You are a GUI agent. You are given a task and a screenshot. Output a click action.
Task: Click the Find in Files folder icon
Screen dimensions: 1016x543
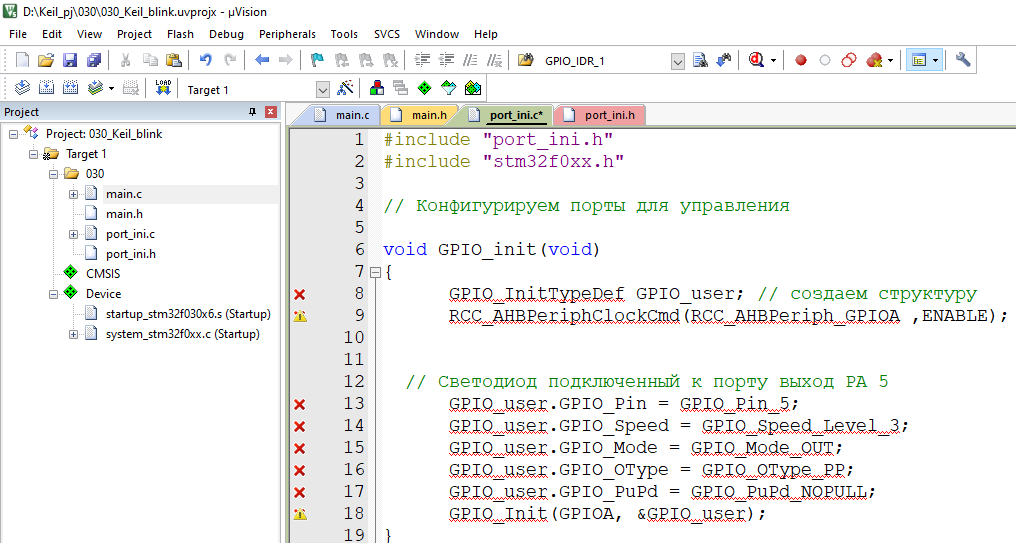coord(525,60)
